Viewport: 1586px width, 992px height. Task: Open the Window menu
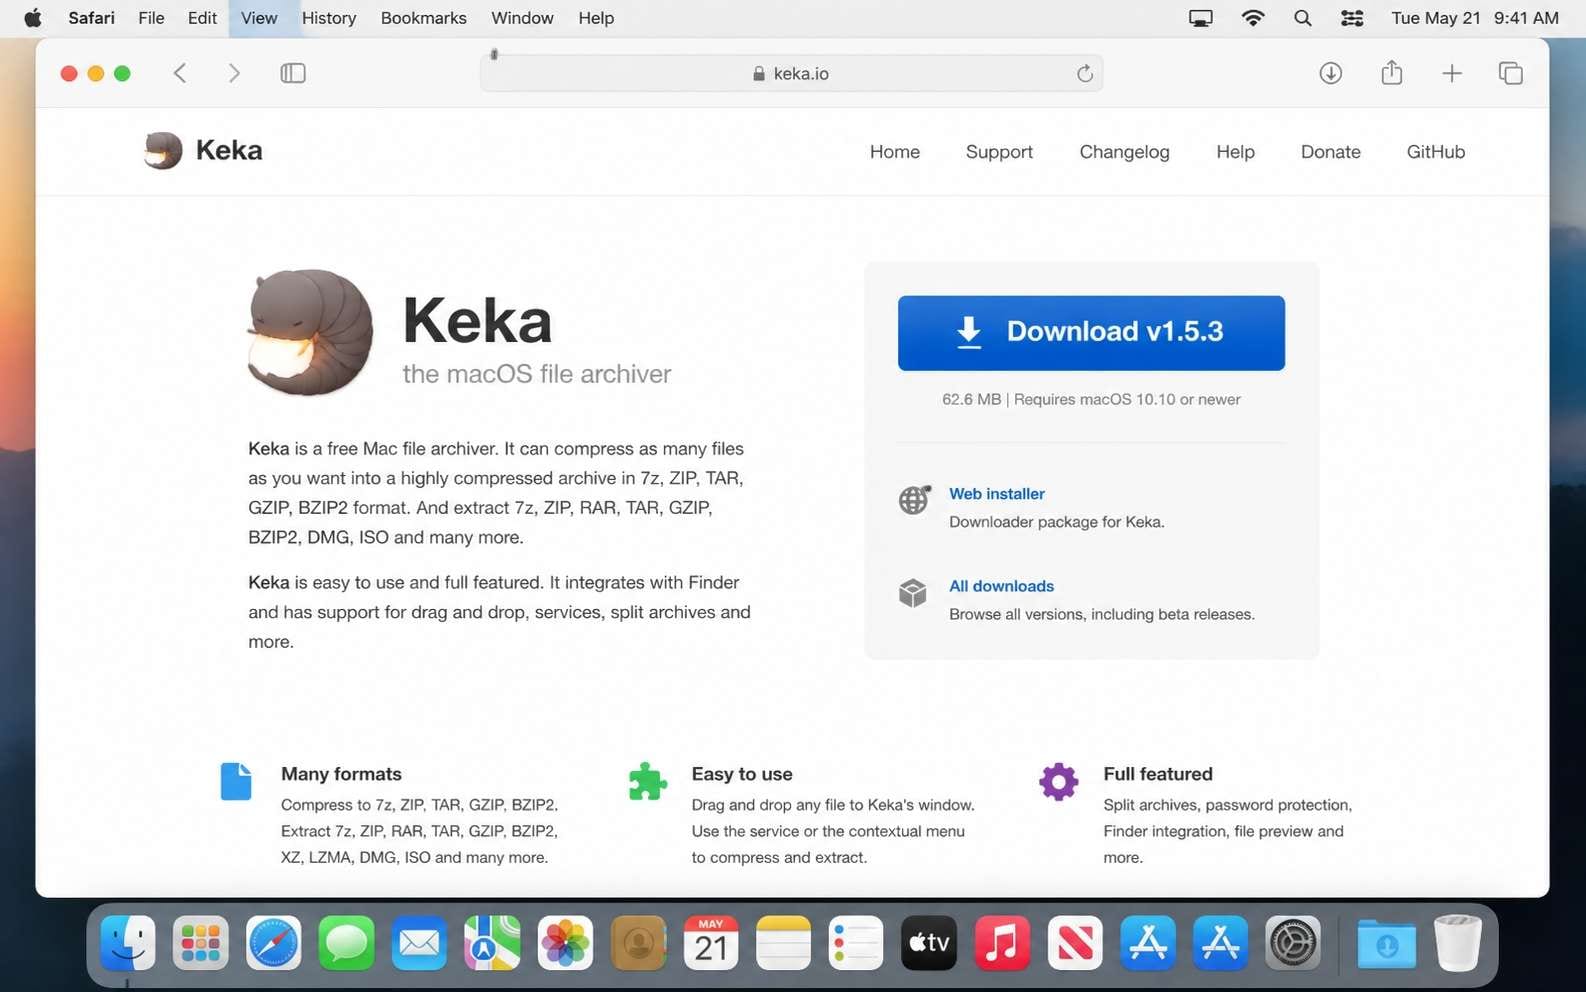pos(522,18)
